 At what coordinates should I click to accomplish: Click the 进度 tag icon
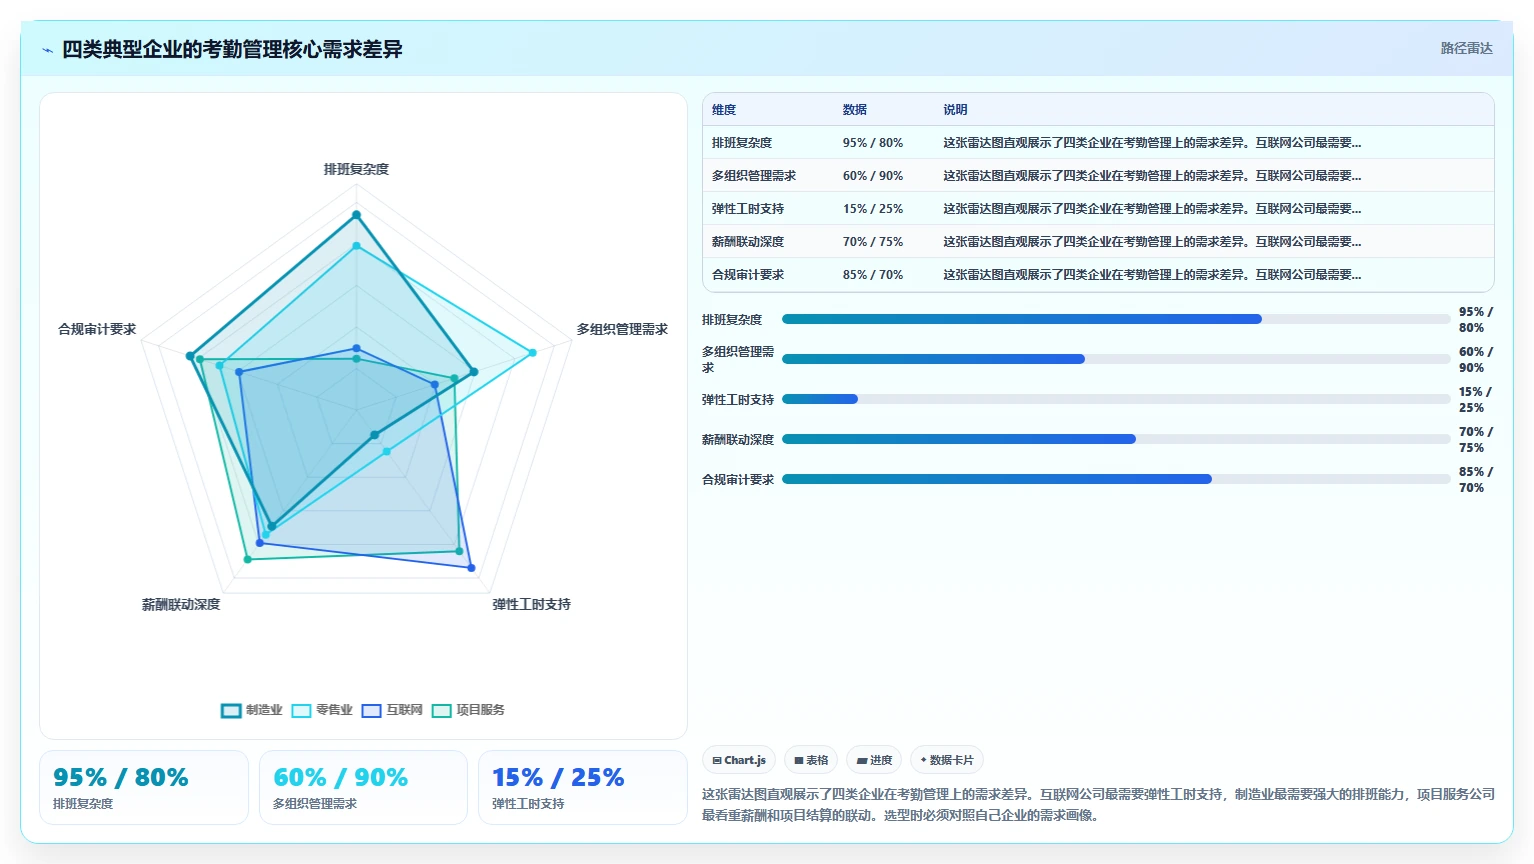click(862, 761)
